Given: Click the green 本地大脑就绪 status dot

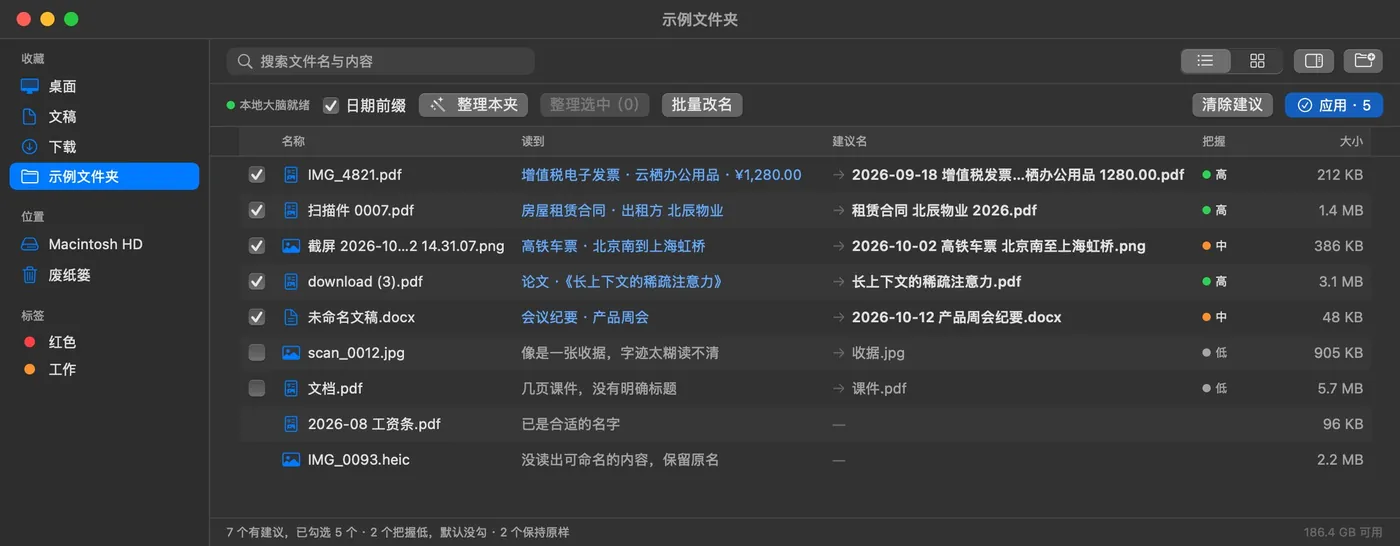Looking at the screenshot, I should [230, 105].
